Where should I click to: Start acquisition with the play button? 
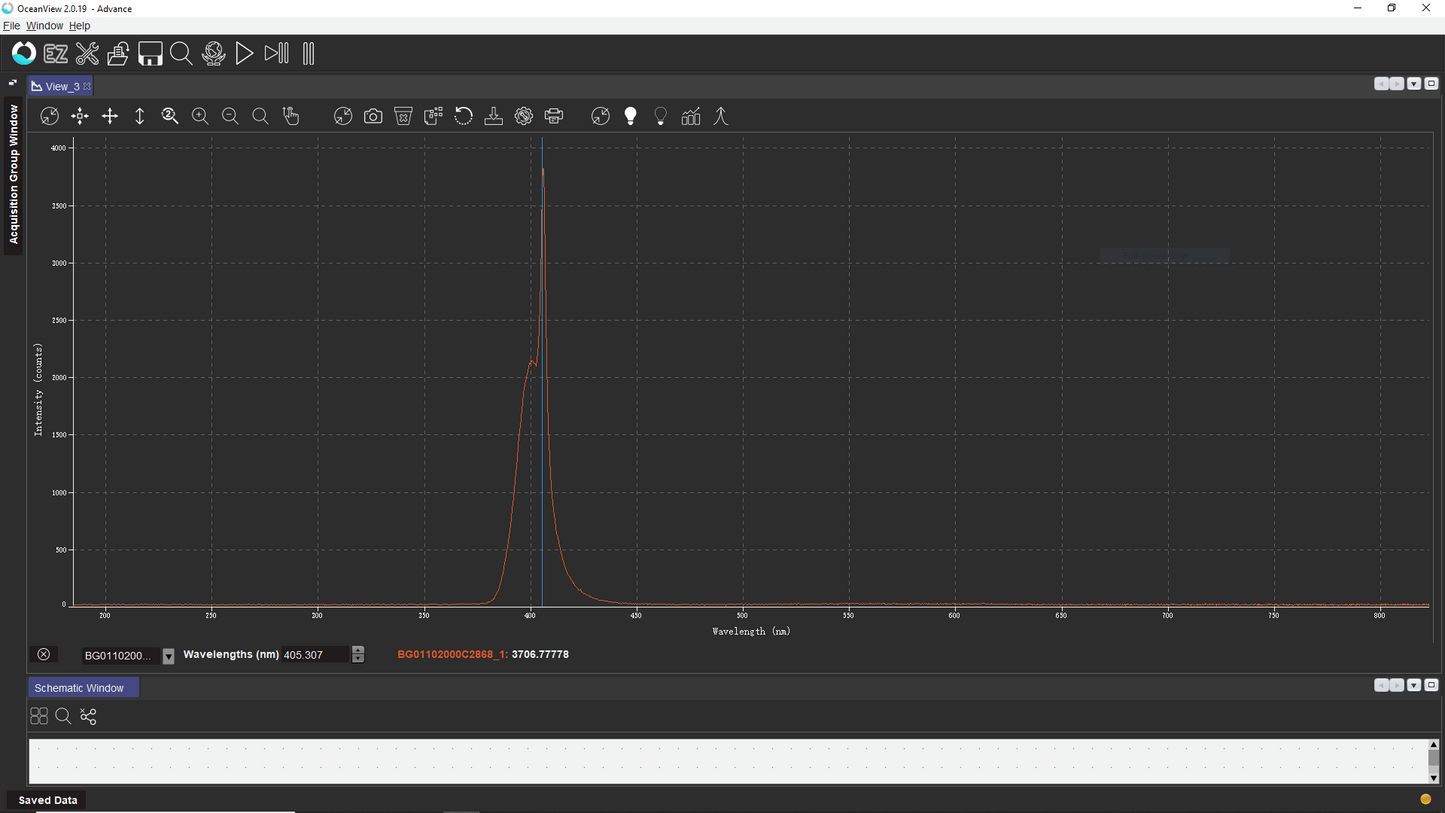244,53
